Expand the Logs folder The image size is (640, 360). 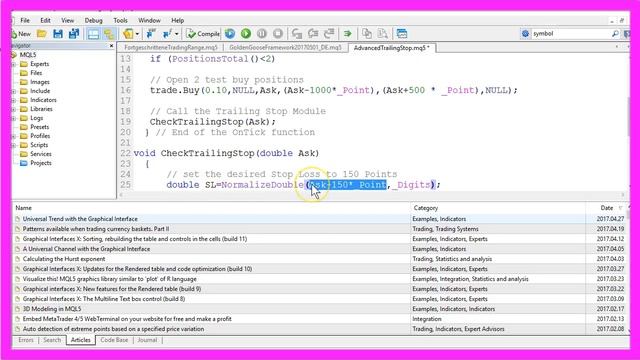(14, 118)
